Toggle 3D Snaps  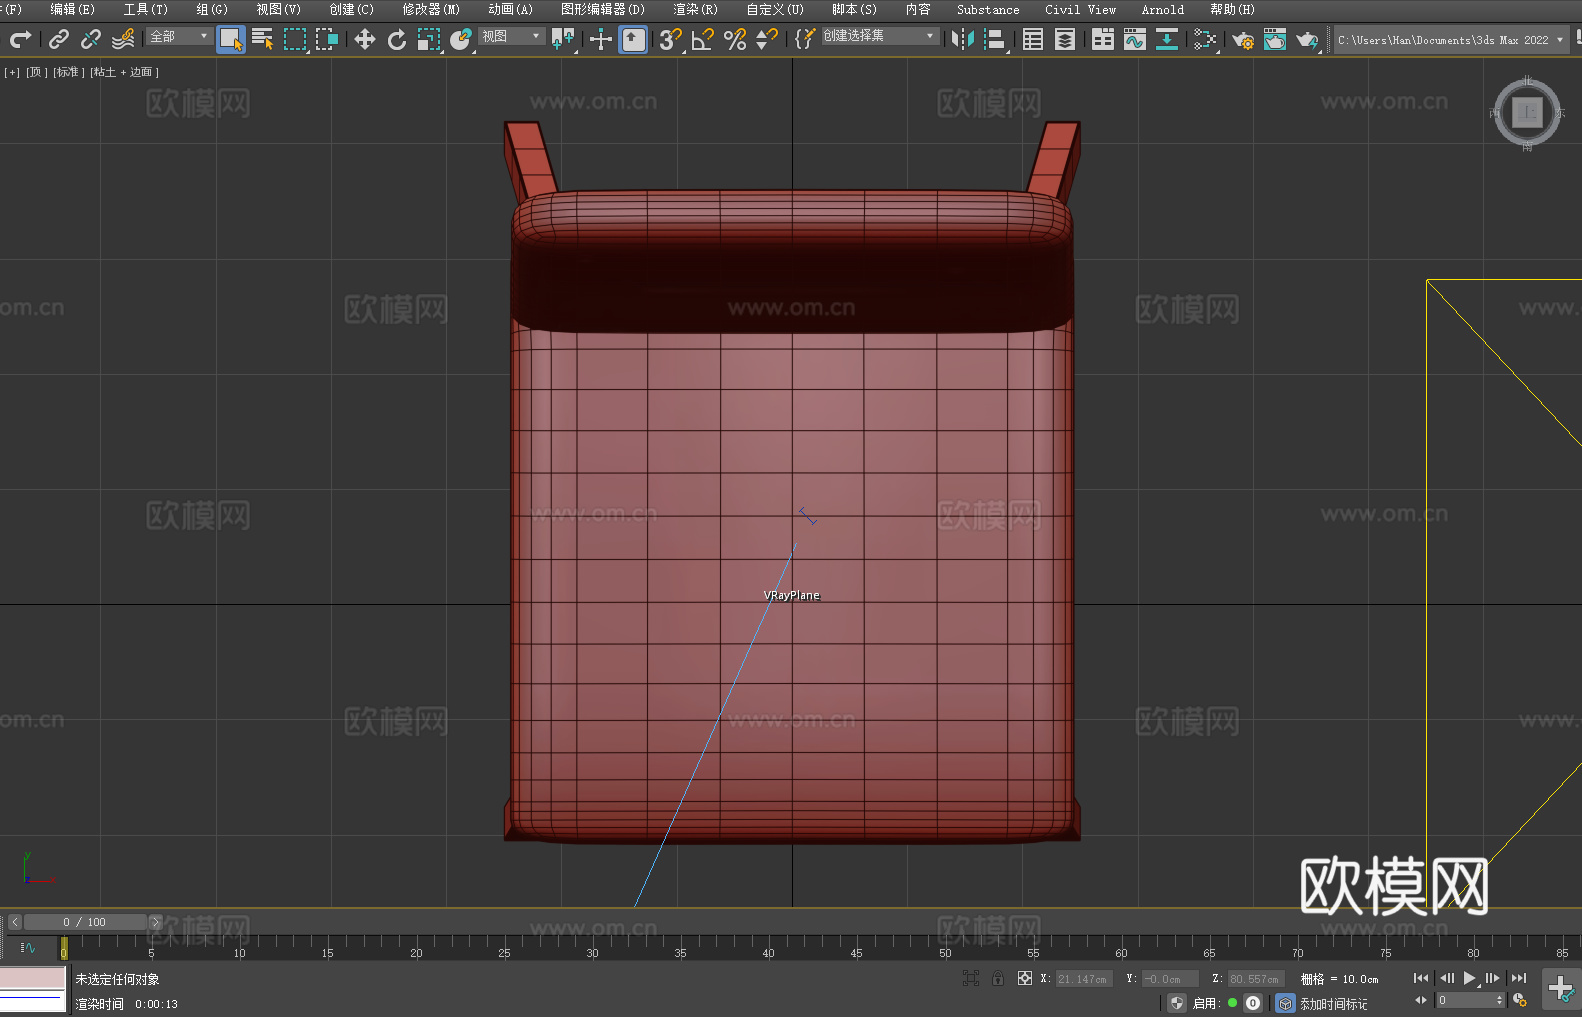click(x=670, y=39)
